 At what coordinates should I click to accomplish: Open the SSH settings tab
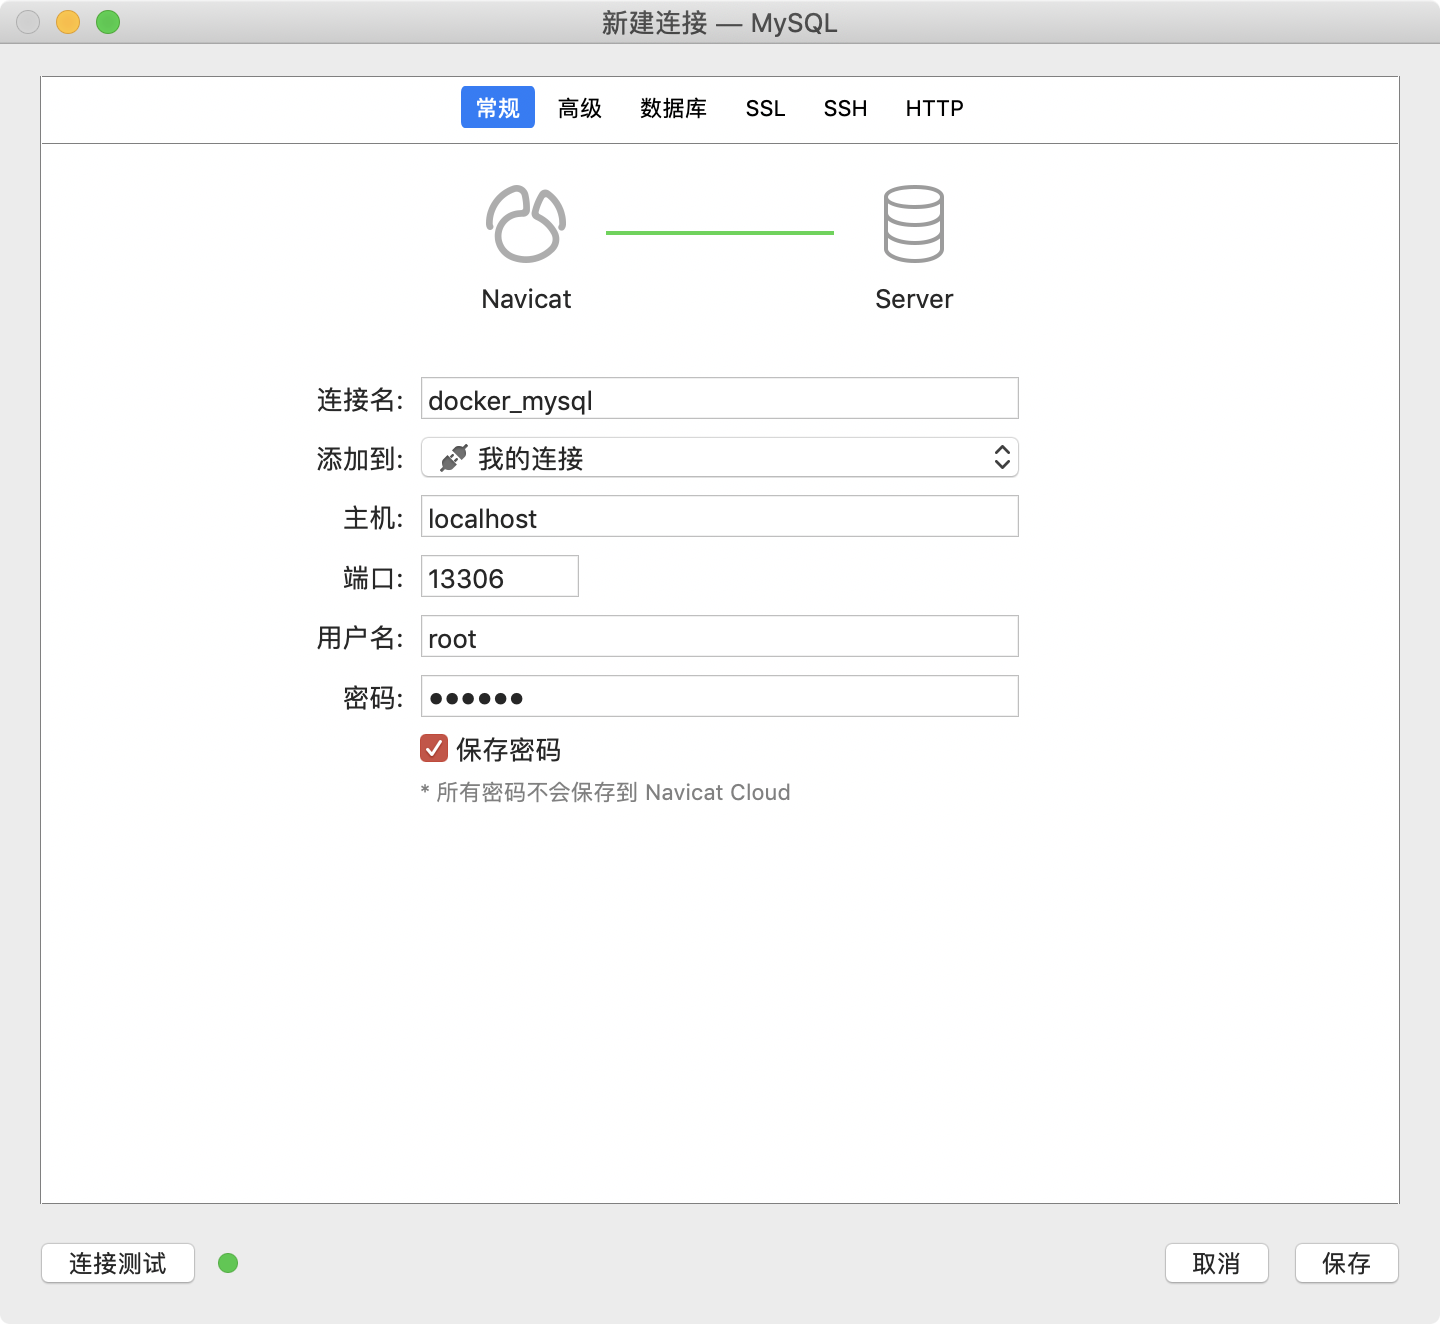pos(845,108)
